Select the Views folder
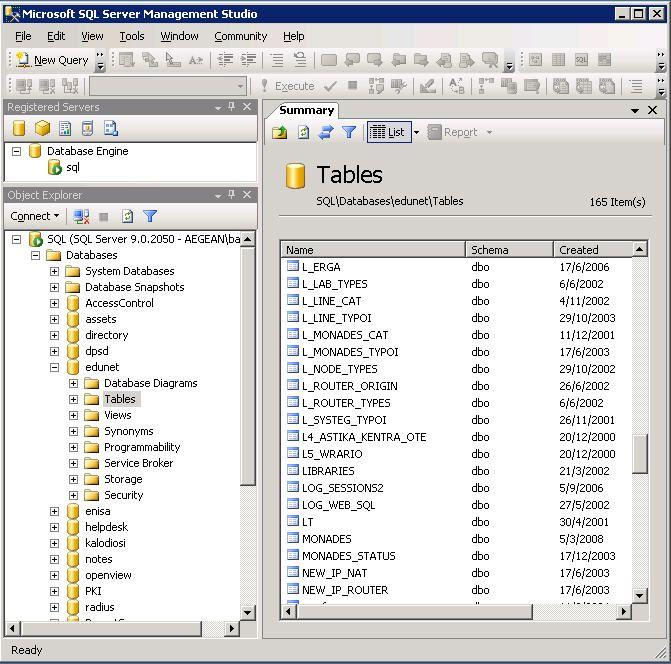671x664 pixels. tap(118, 415)
